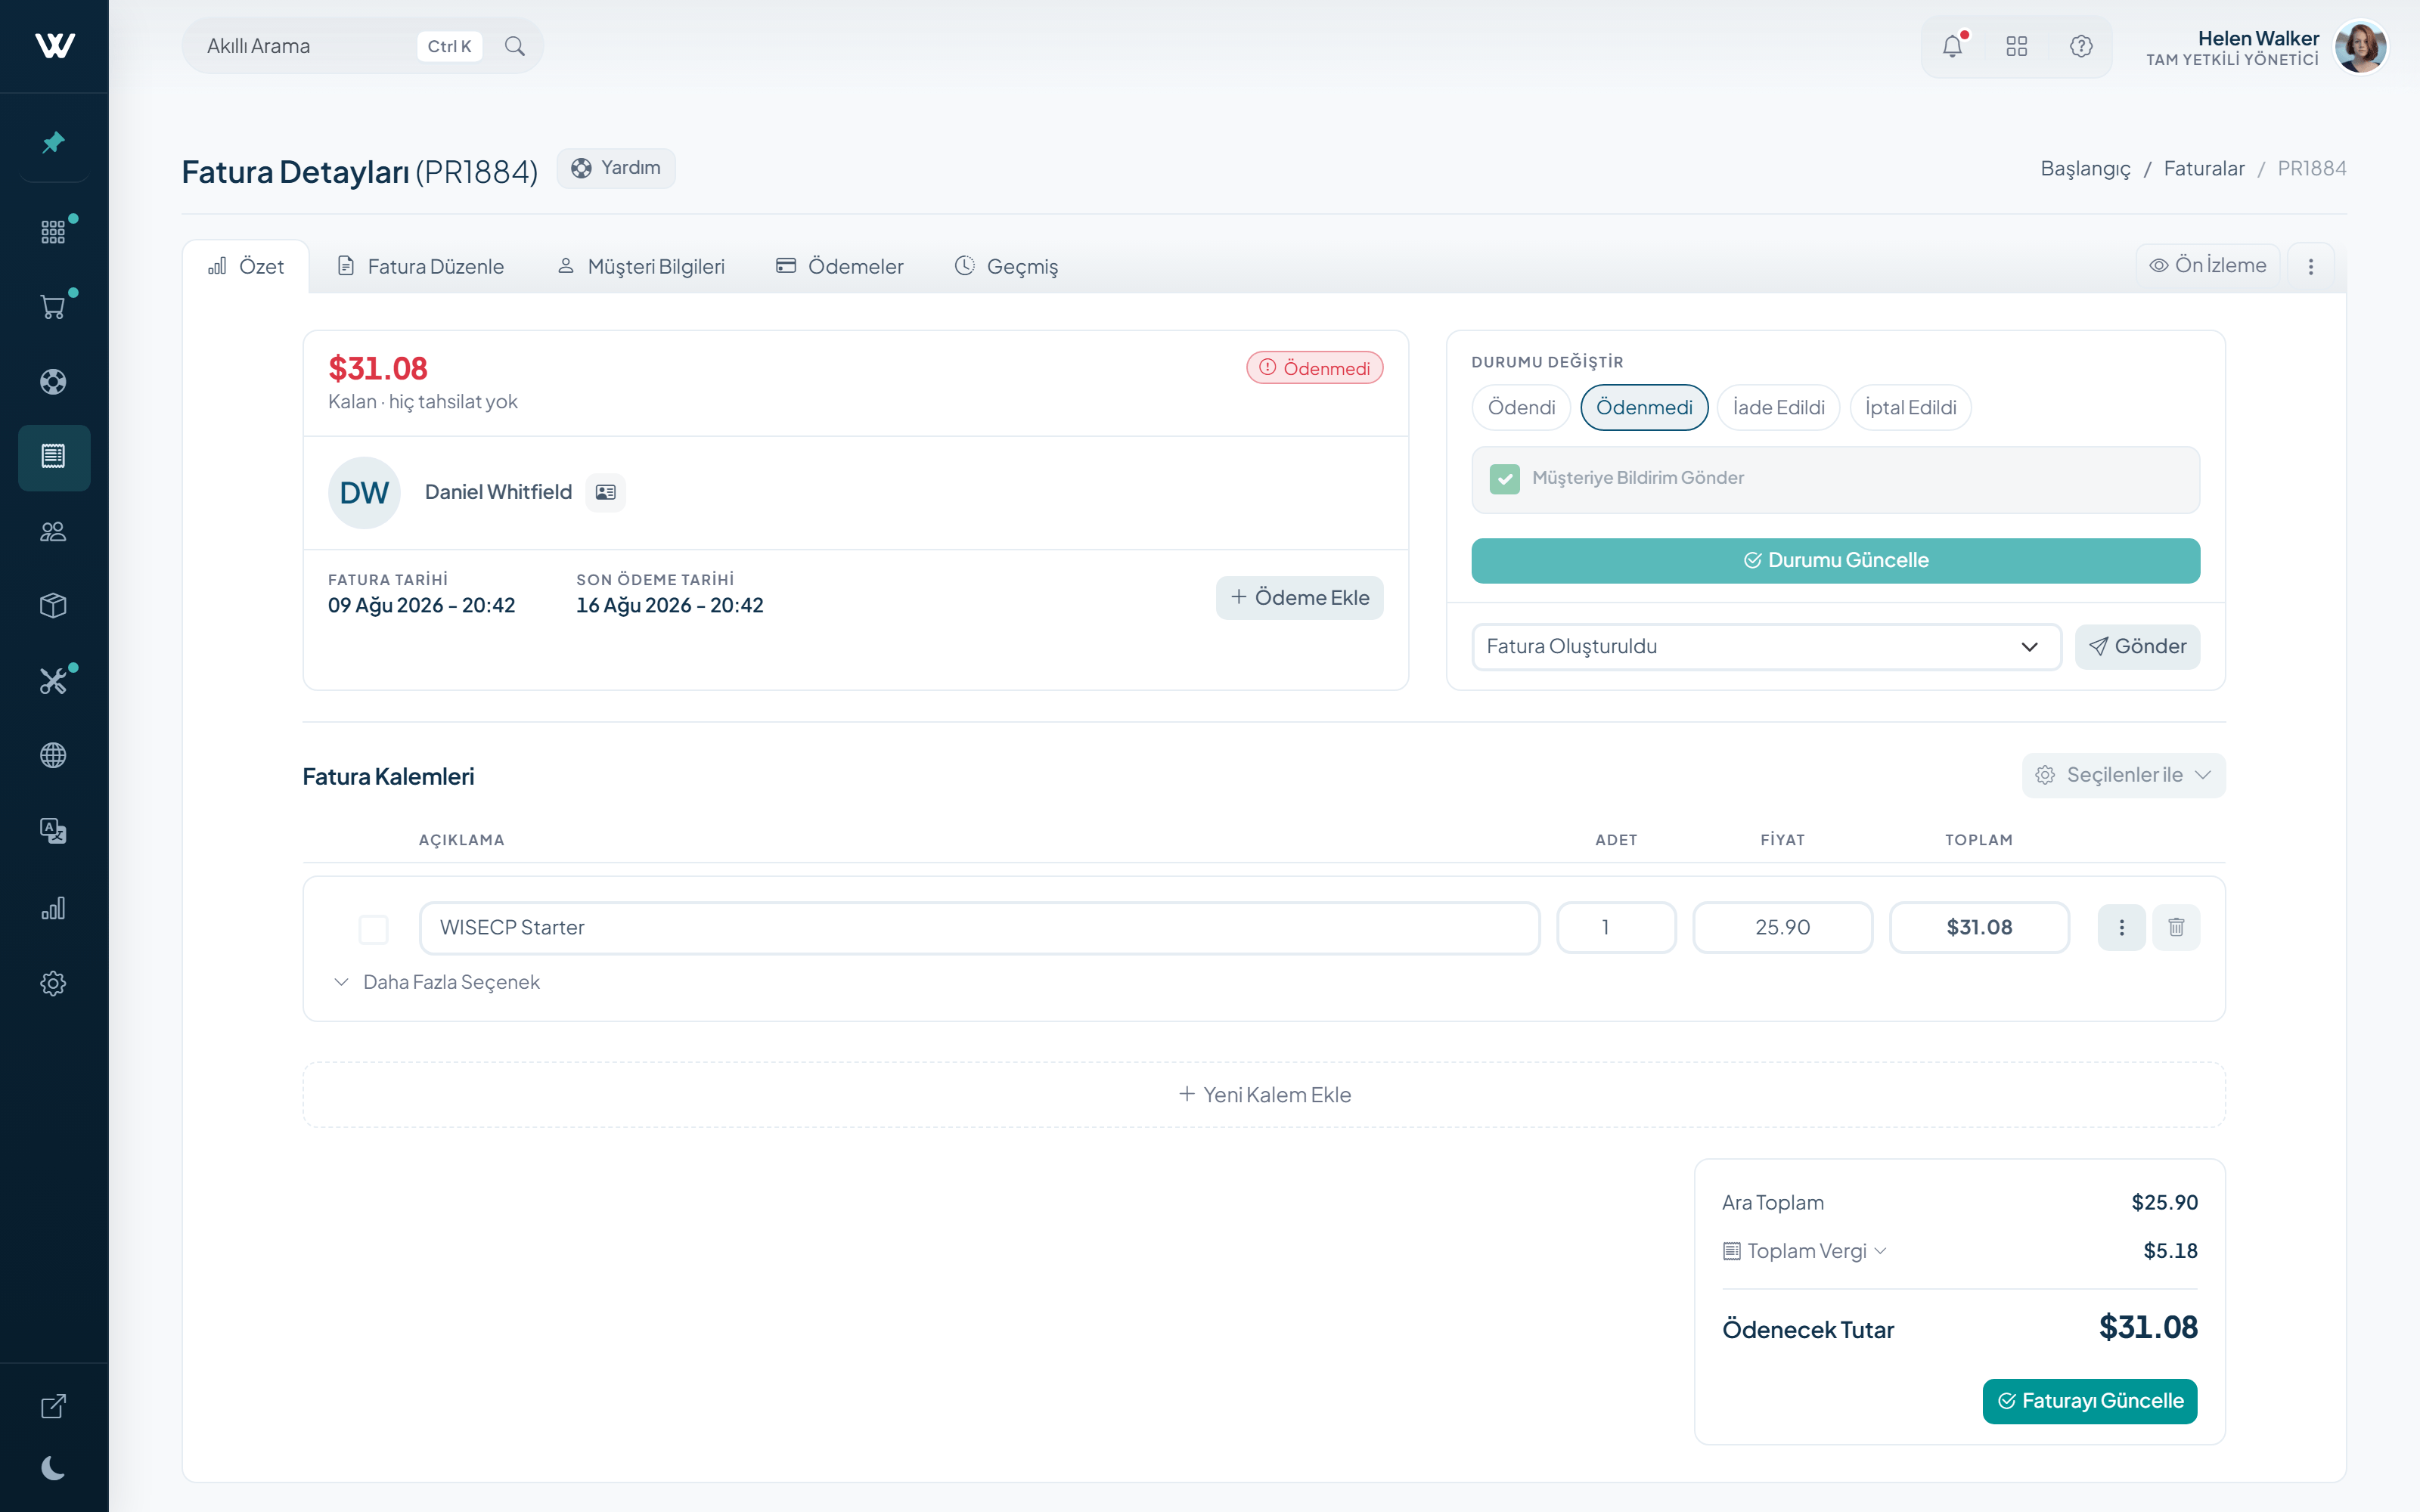2420x1512 pixels.
Task: Delete the WISECP Starter line item
Action: tap(2176, 928)
